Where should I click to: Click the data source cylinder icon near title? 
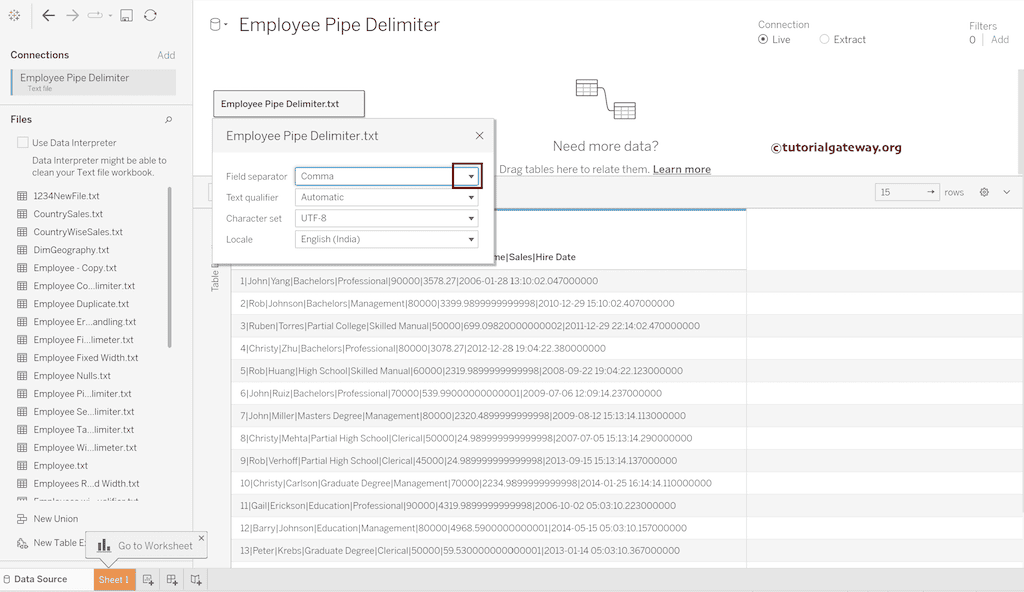[x=215, y=24]
